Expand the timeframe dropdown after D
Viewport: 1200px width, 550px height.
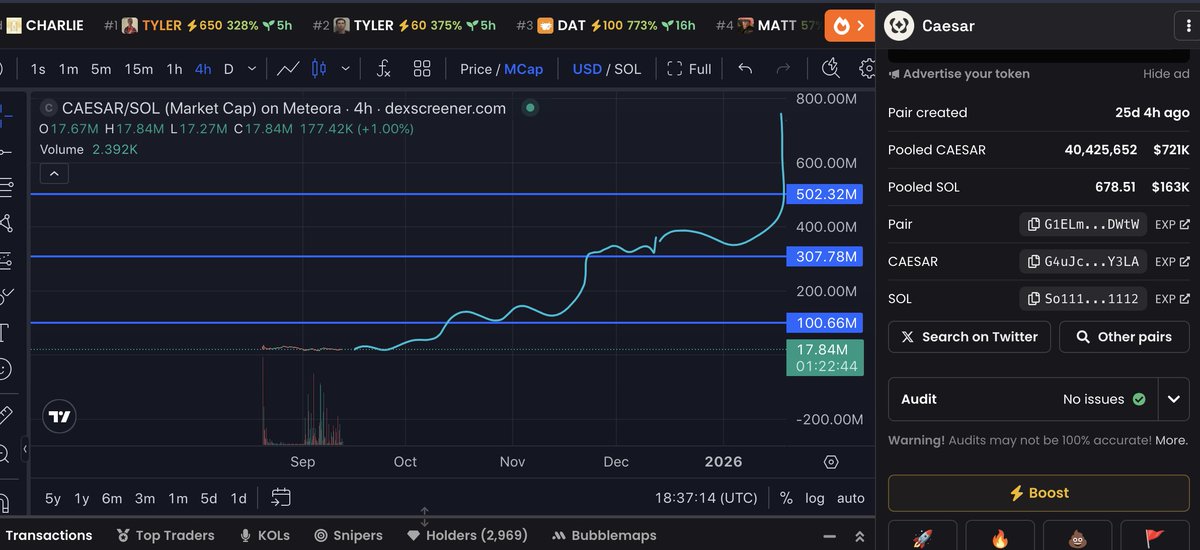(x=252, y=69)
